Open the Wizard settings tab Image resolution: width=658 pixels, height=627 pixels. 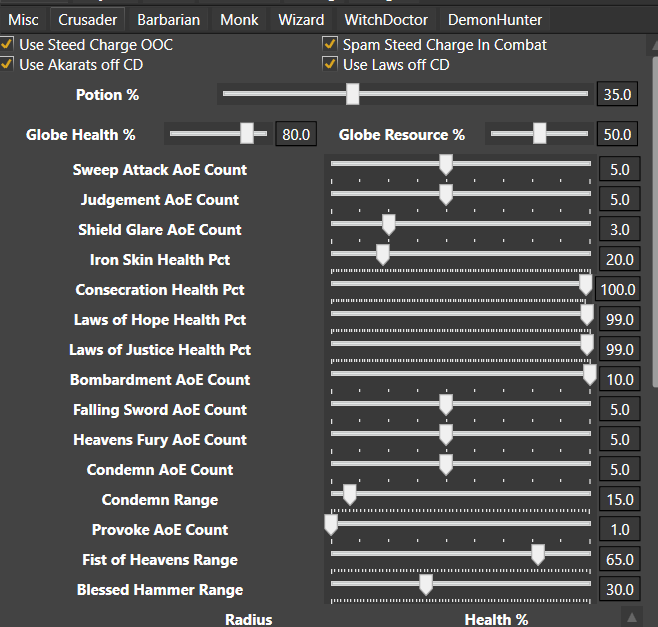click(301, 20)
